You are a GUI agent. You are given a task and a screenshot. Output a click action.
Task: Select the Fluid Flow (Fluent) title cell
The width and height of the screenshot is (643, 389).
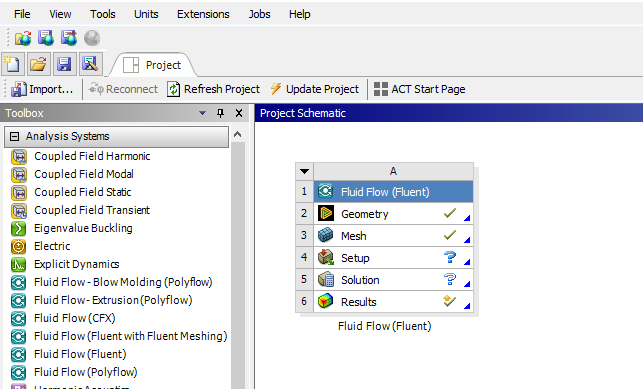click(393, 192)
